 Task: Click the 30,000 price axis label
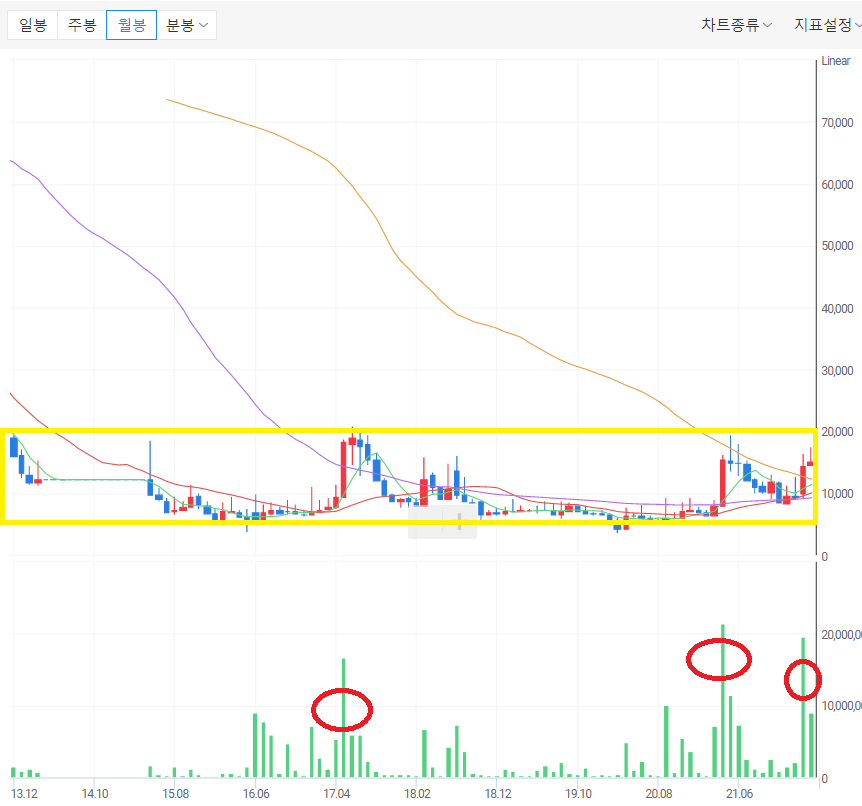[x=837, y=371]
